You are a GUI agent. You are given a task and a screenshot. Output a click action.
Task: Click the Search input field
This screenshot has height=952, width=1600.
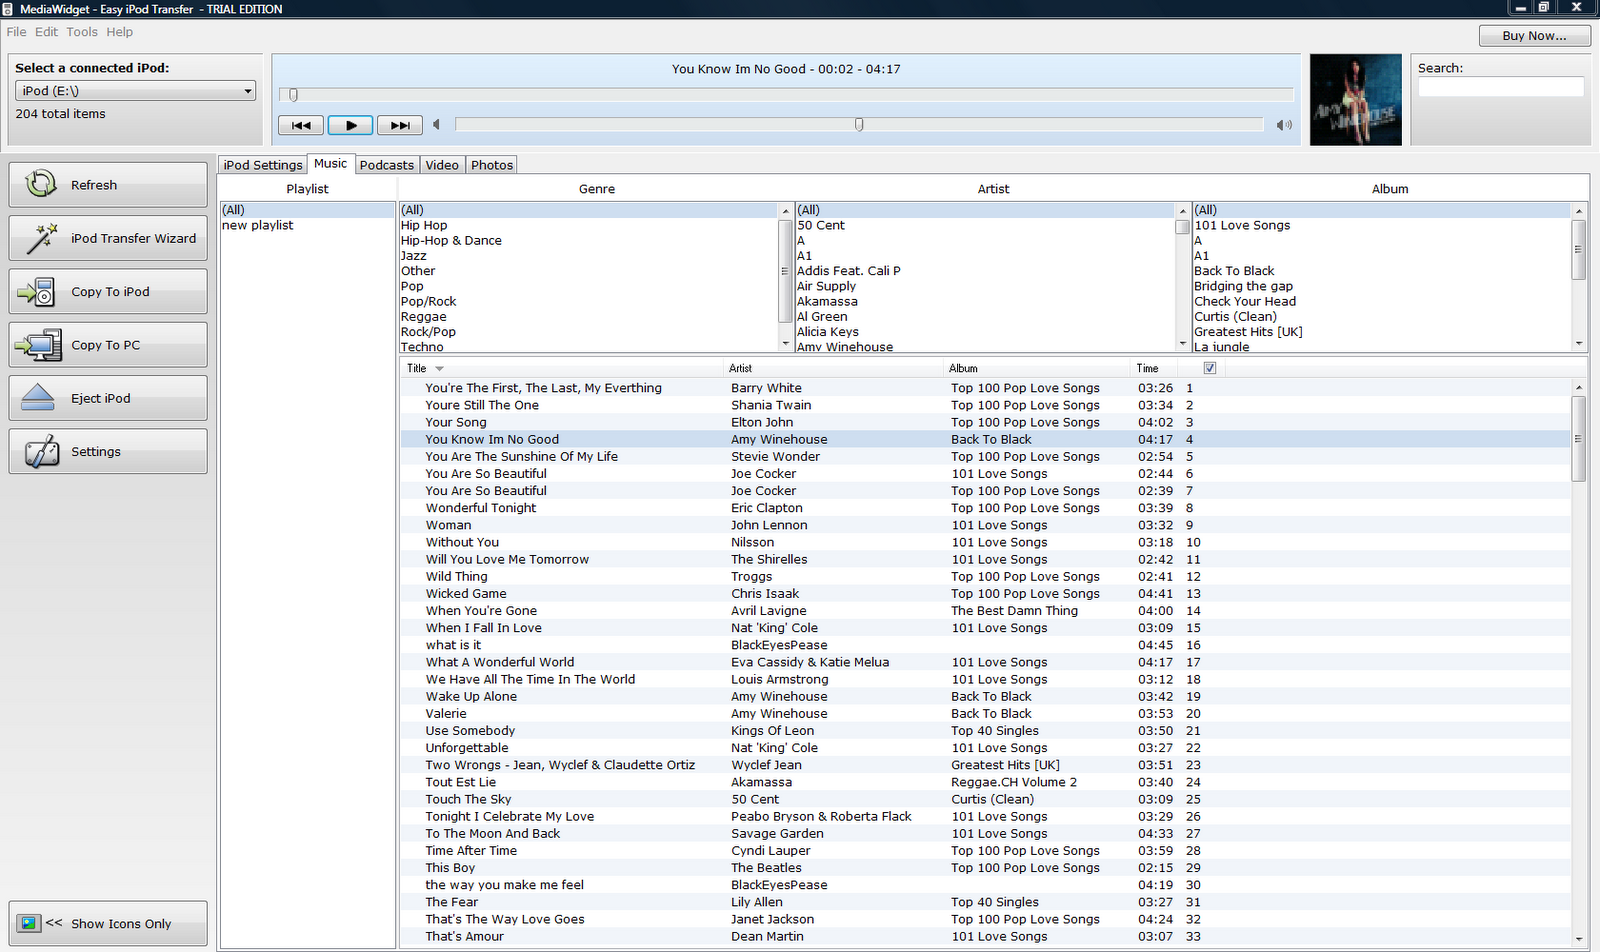pos(1501,87)
